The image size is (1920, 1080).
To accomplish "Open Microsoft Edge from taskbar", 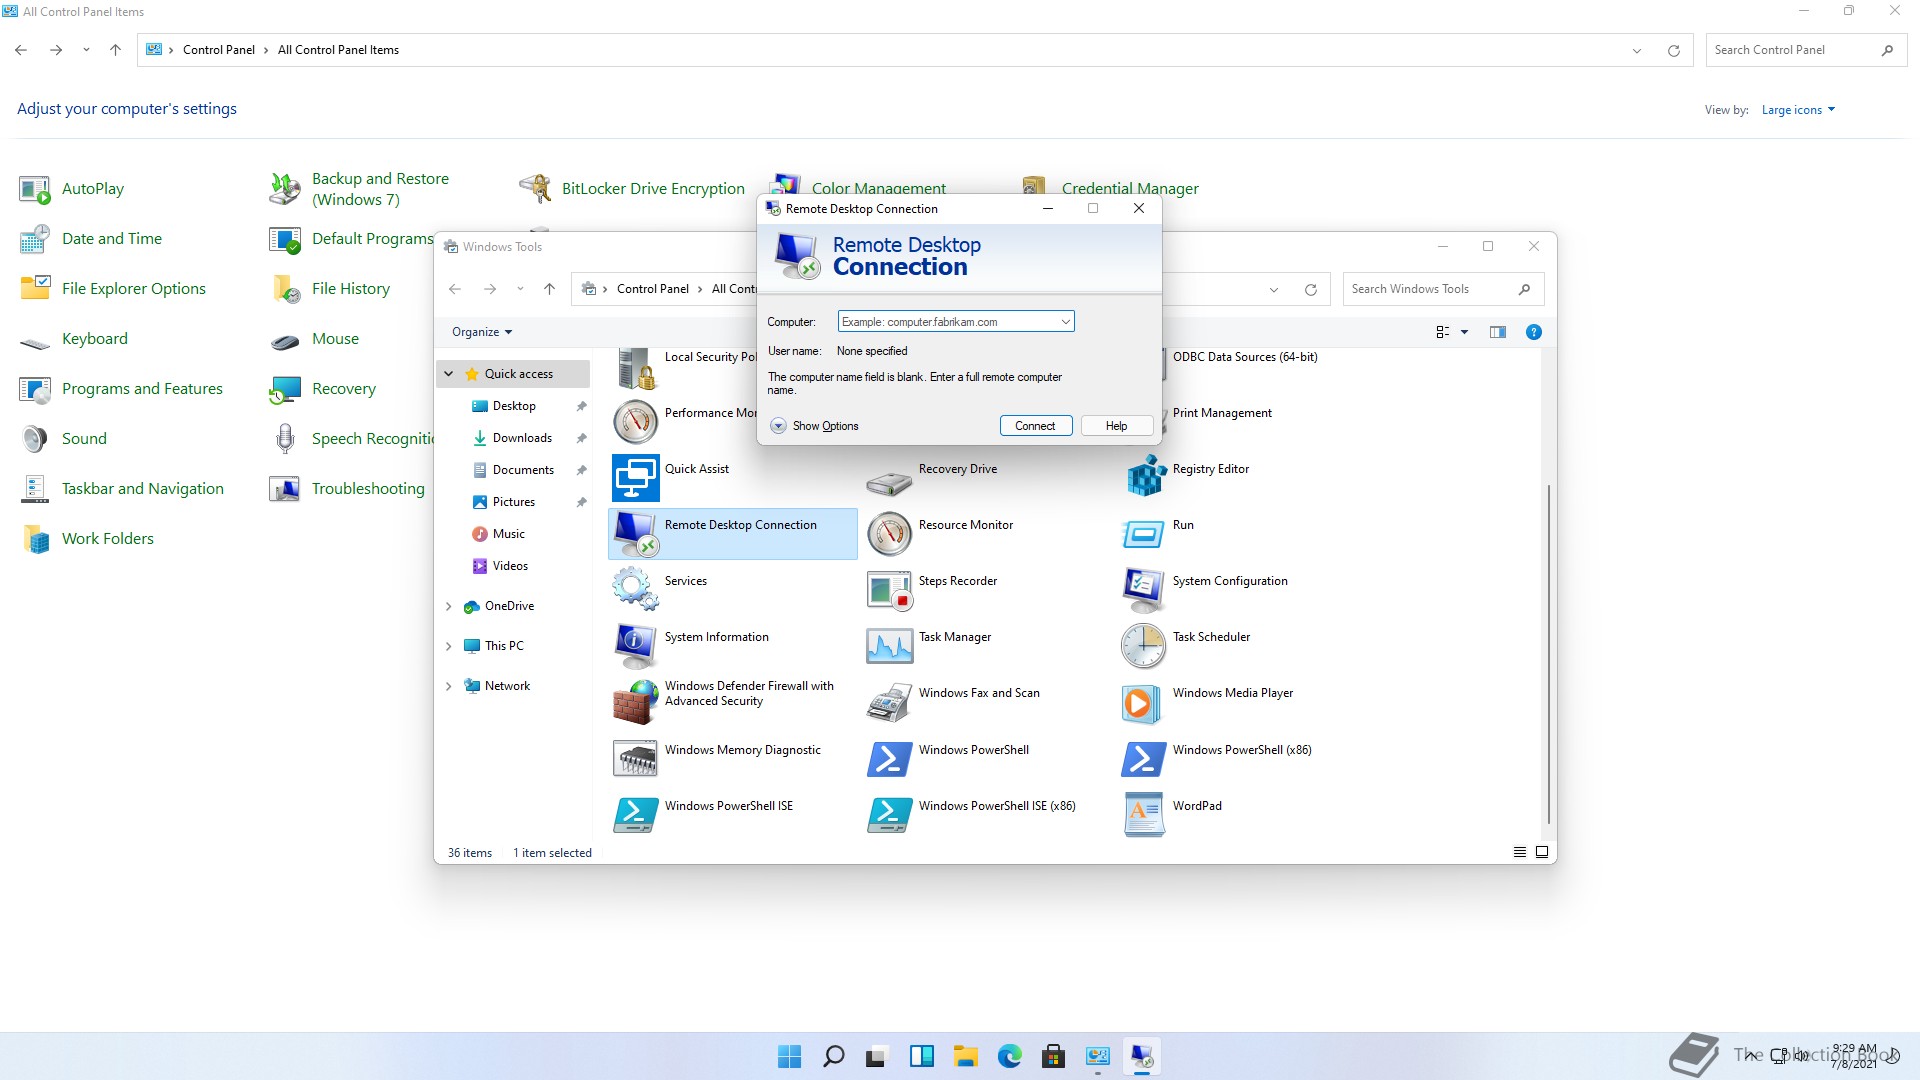I will (1010, 1056).
